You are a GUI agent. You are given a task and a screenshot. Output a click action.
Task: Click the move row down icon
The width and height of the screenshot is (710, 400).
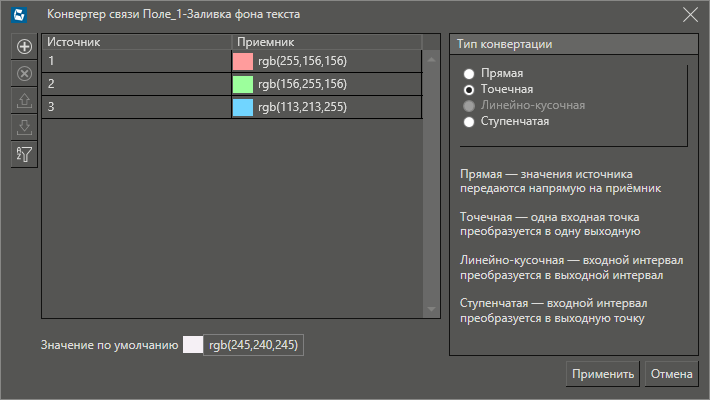pyautogui.click(x=25, y=127)
